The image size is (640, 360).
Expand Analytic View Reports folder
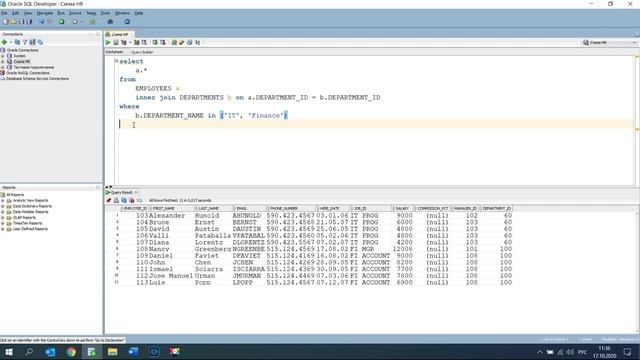coord(3,201)
